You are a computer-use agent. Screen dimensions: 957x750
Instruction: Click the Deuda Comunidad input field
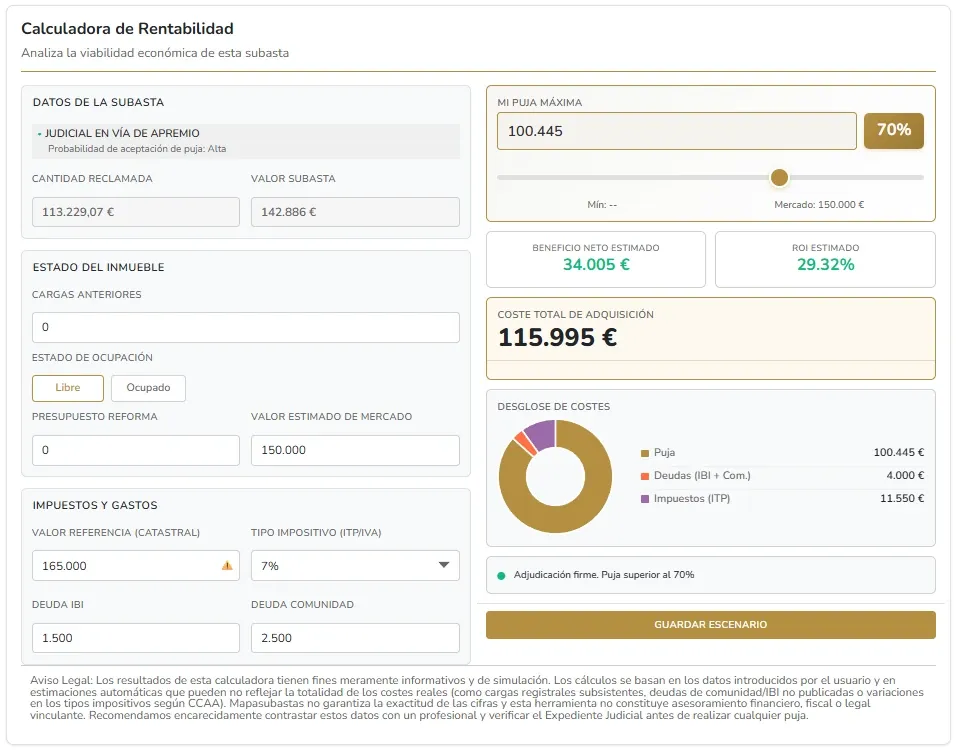tap(355, 637)
